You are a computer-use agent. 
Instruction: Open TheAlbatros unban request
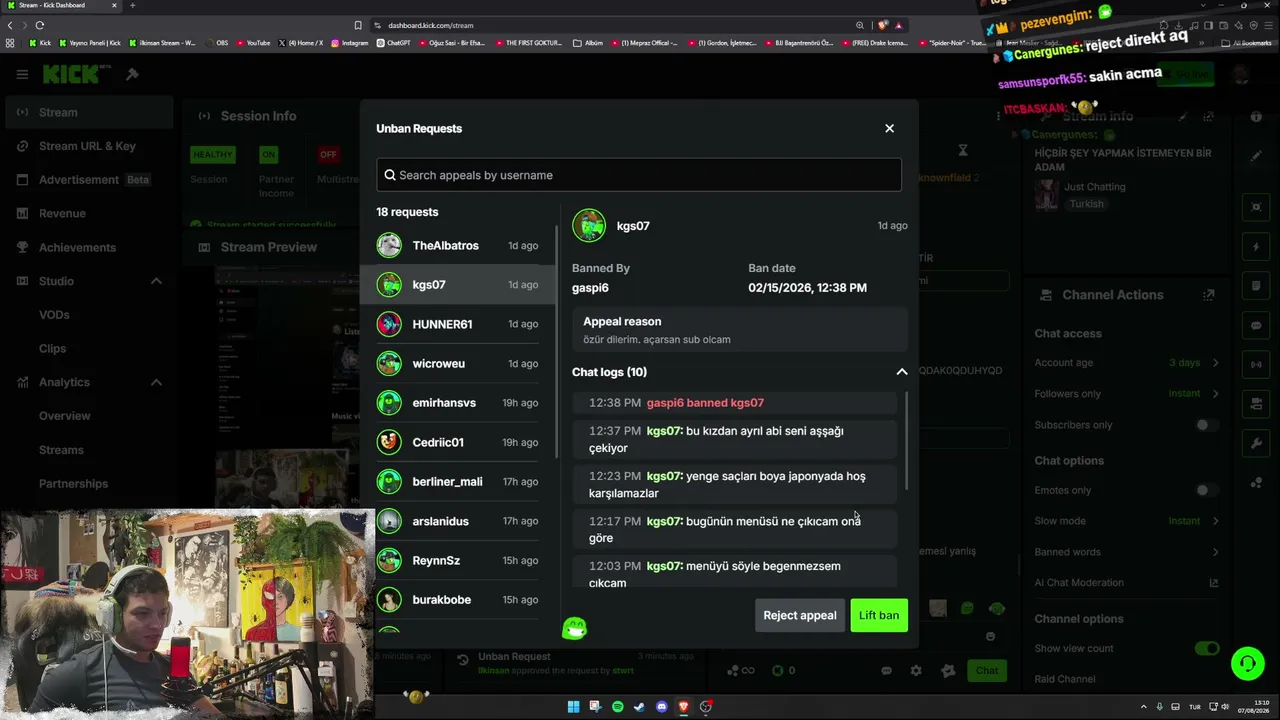pyautogui.click(x=457, y=245)
